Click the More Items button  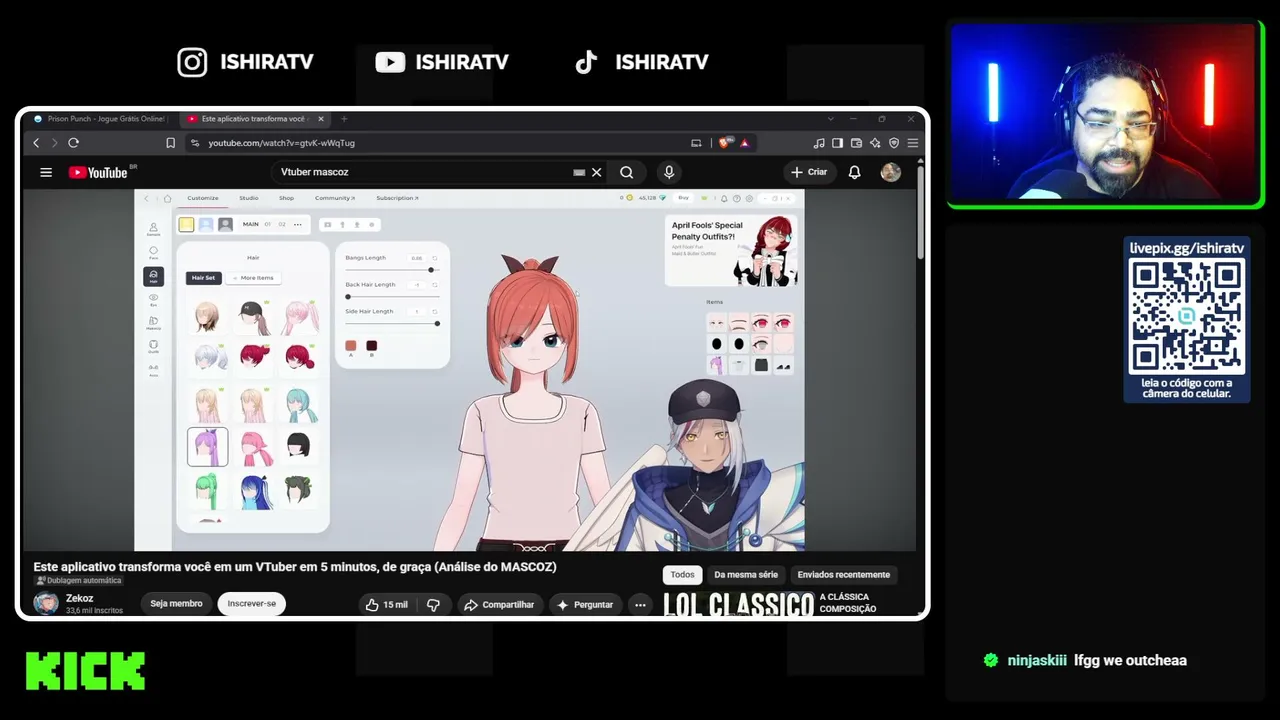(x=254, y=278)
